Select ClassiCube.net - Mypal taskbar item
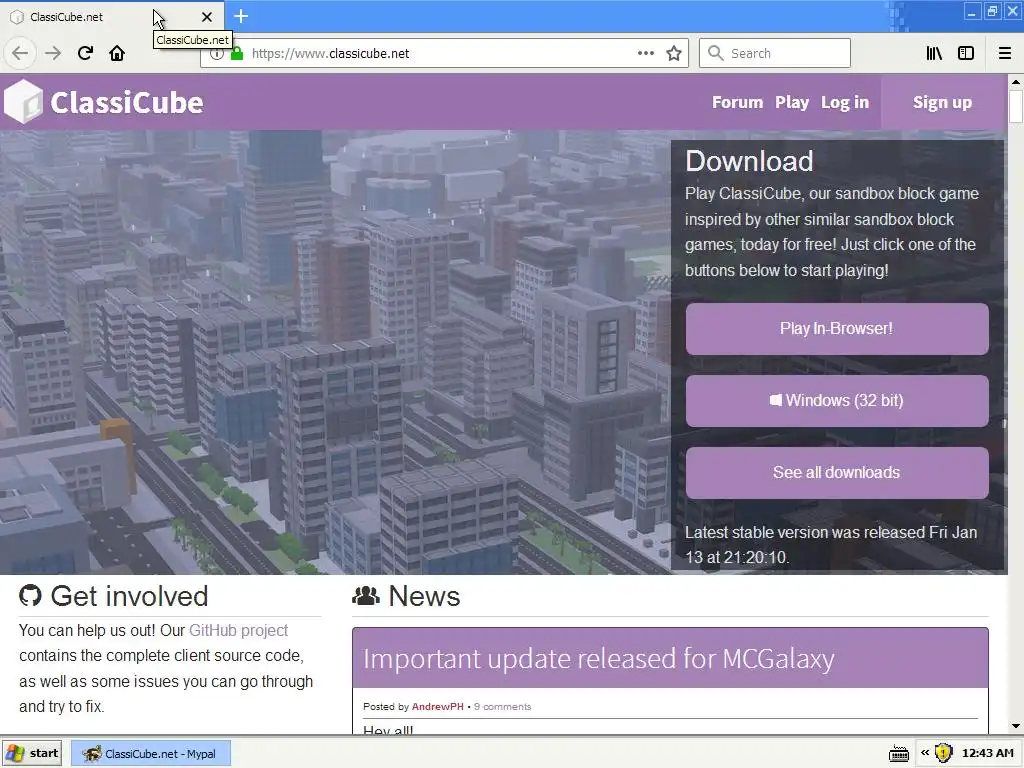Image resolution: width=1024 pixels, height=768 pixels. pos(150,754)
